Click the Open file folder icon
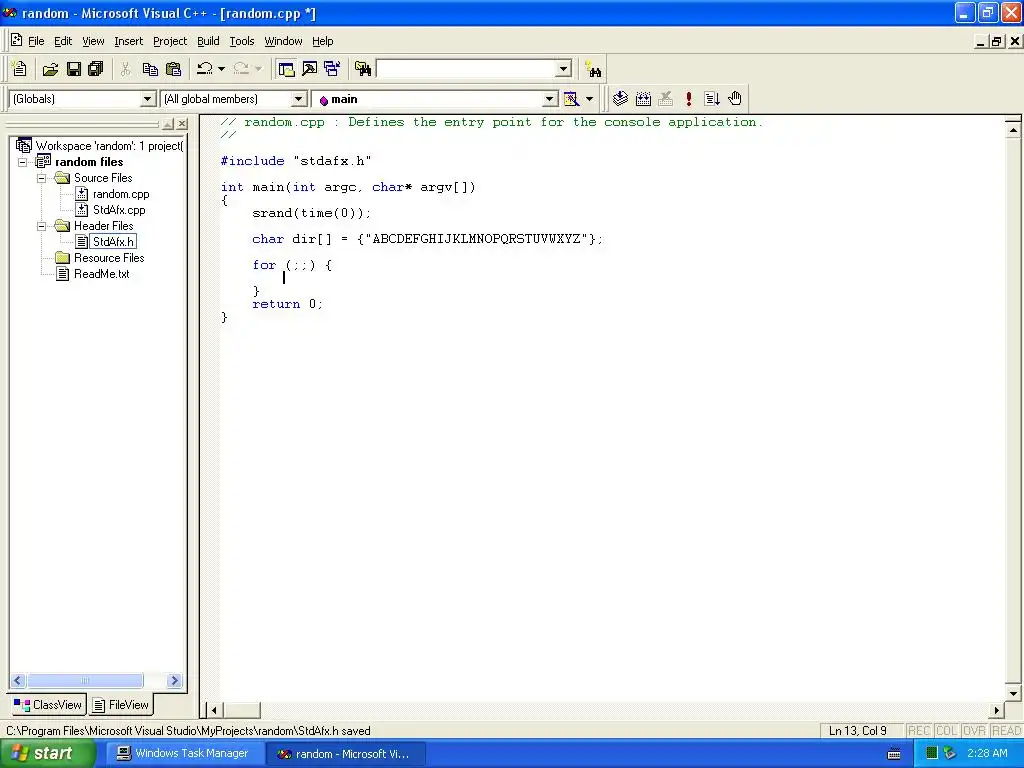The height and width of the screenshot is (768, 1024). pyautogui.click(x=50, y=69)
